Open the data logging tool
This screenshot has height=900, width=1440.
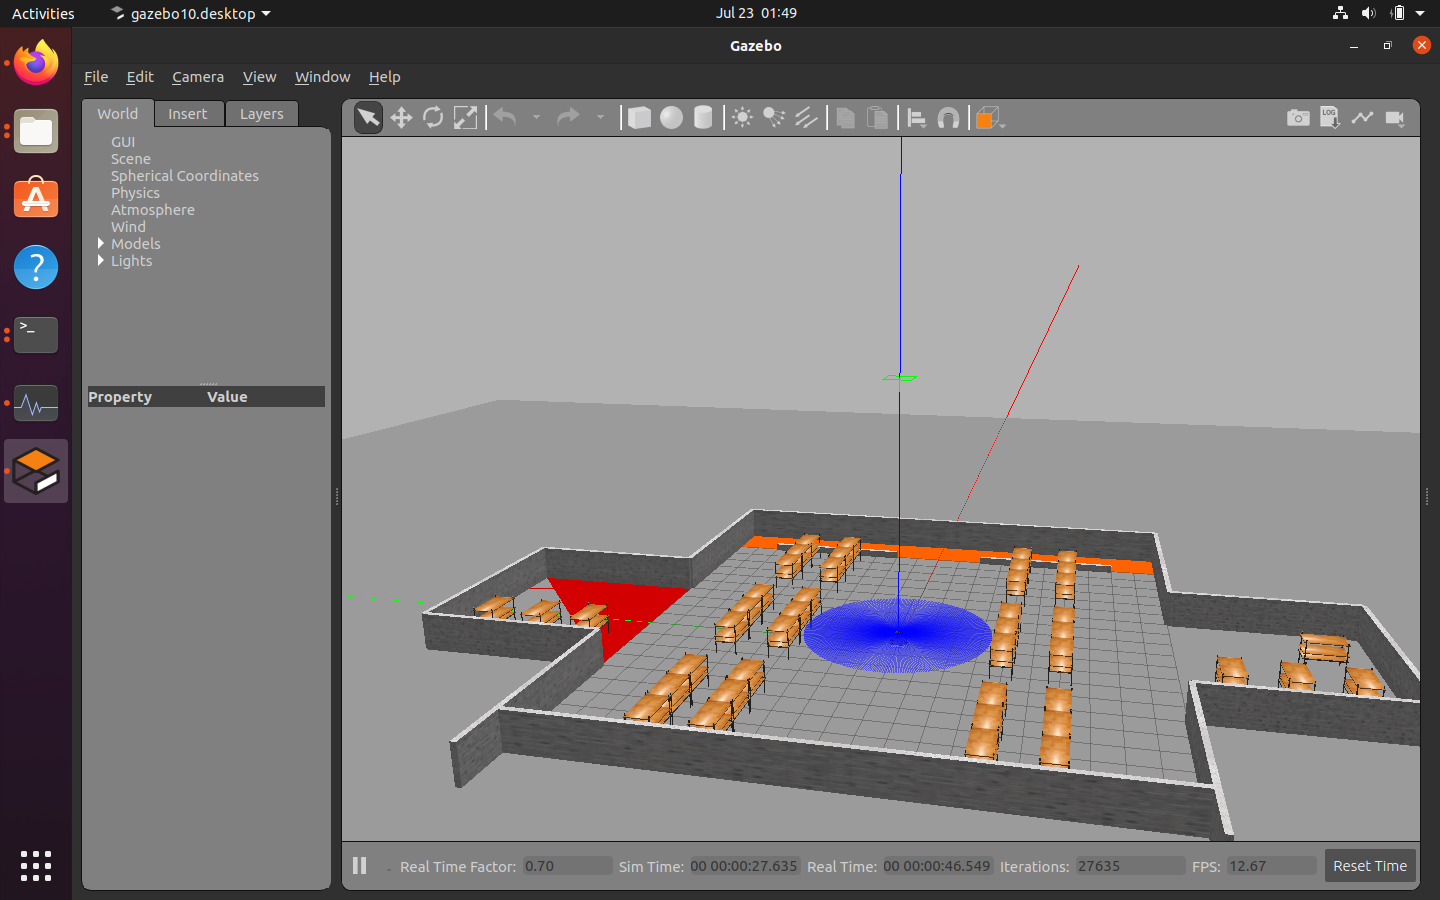tap(1329, 118)
